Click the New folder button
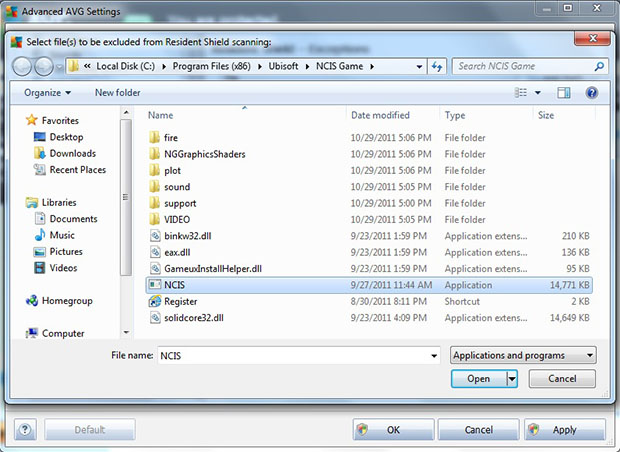Image resolution: width=620 pixels, height=452 pixels. click(117, 93)
